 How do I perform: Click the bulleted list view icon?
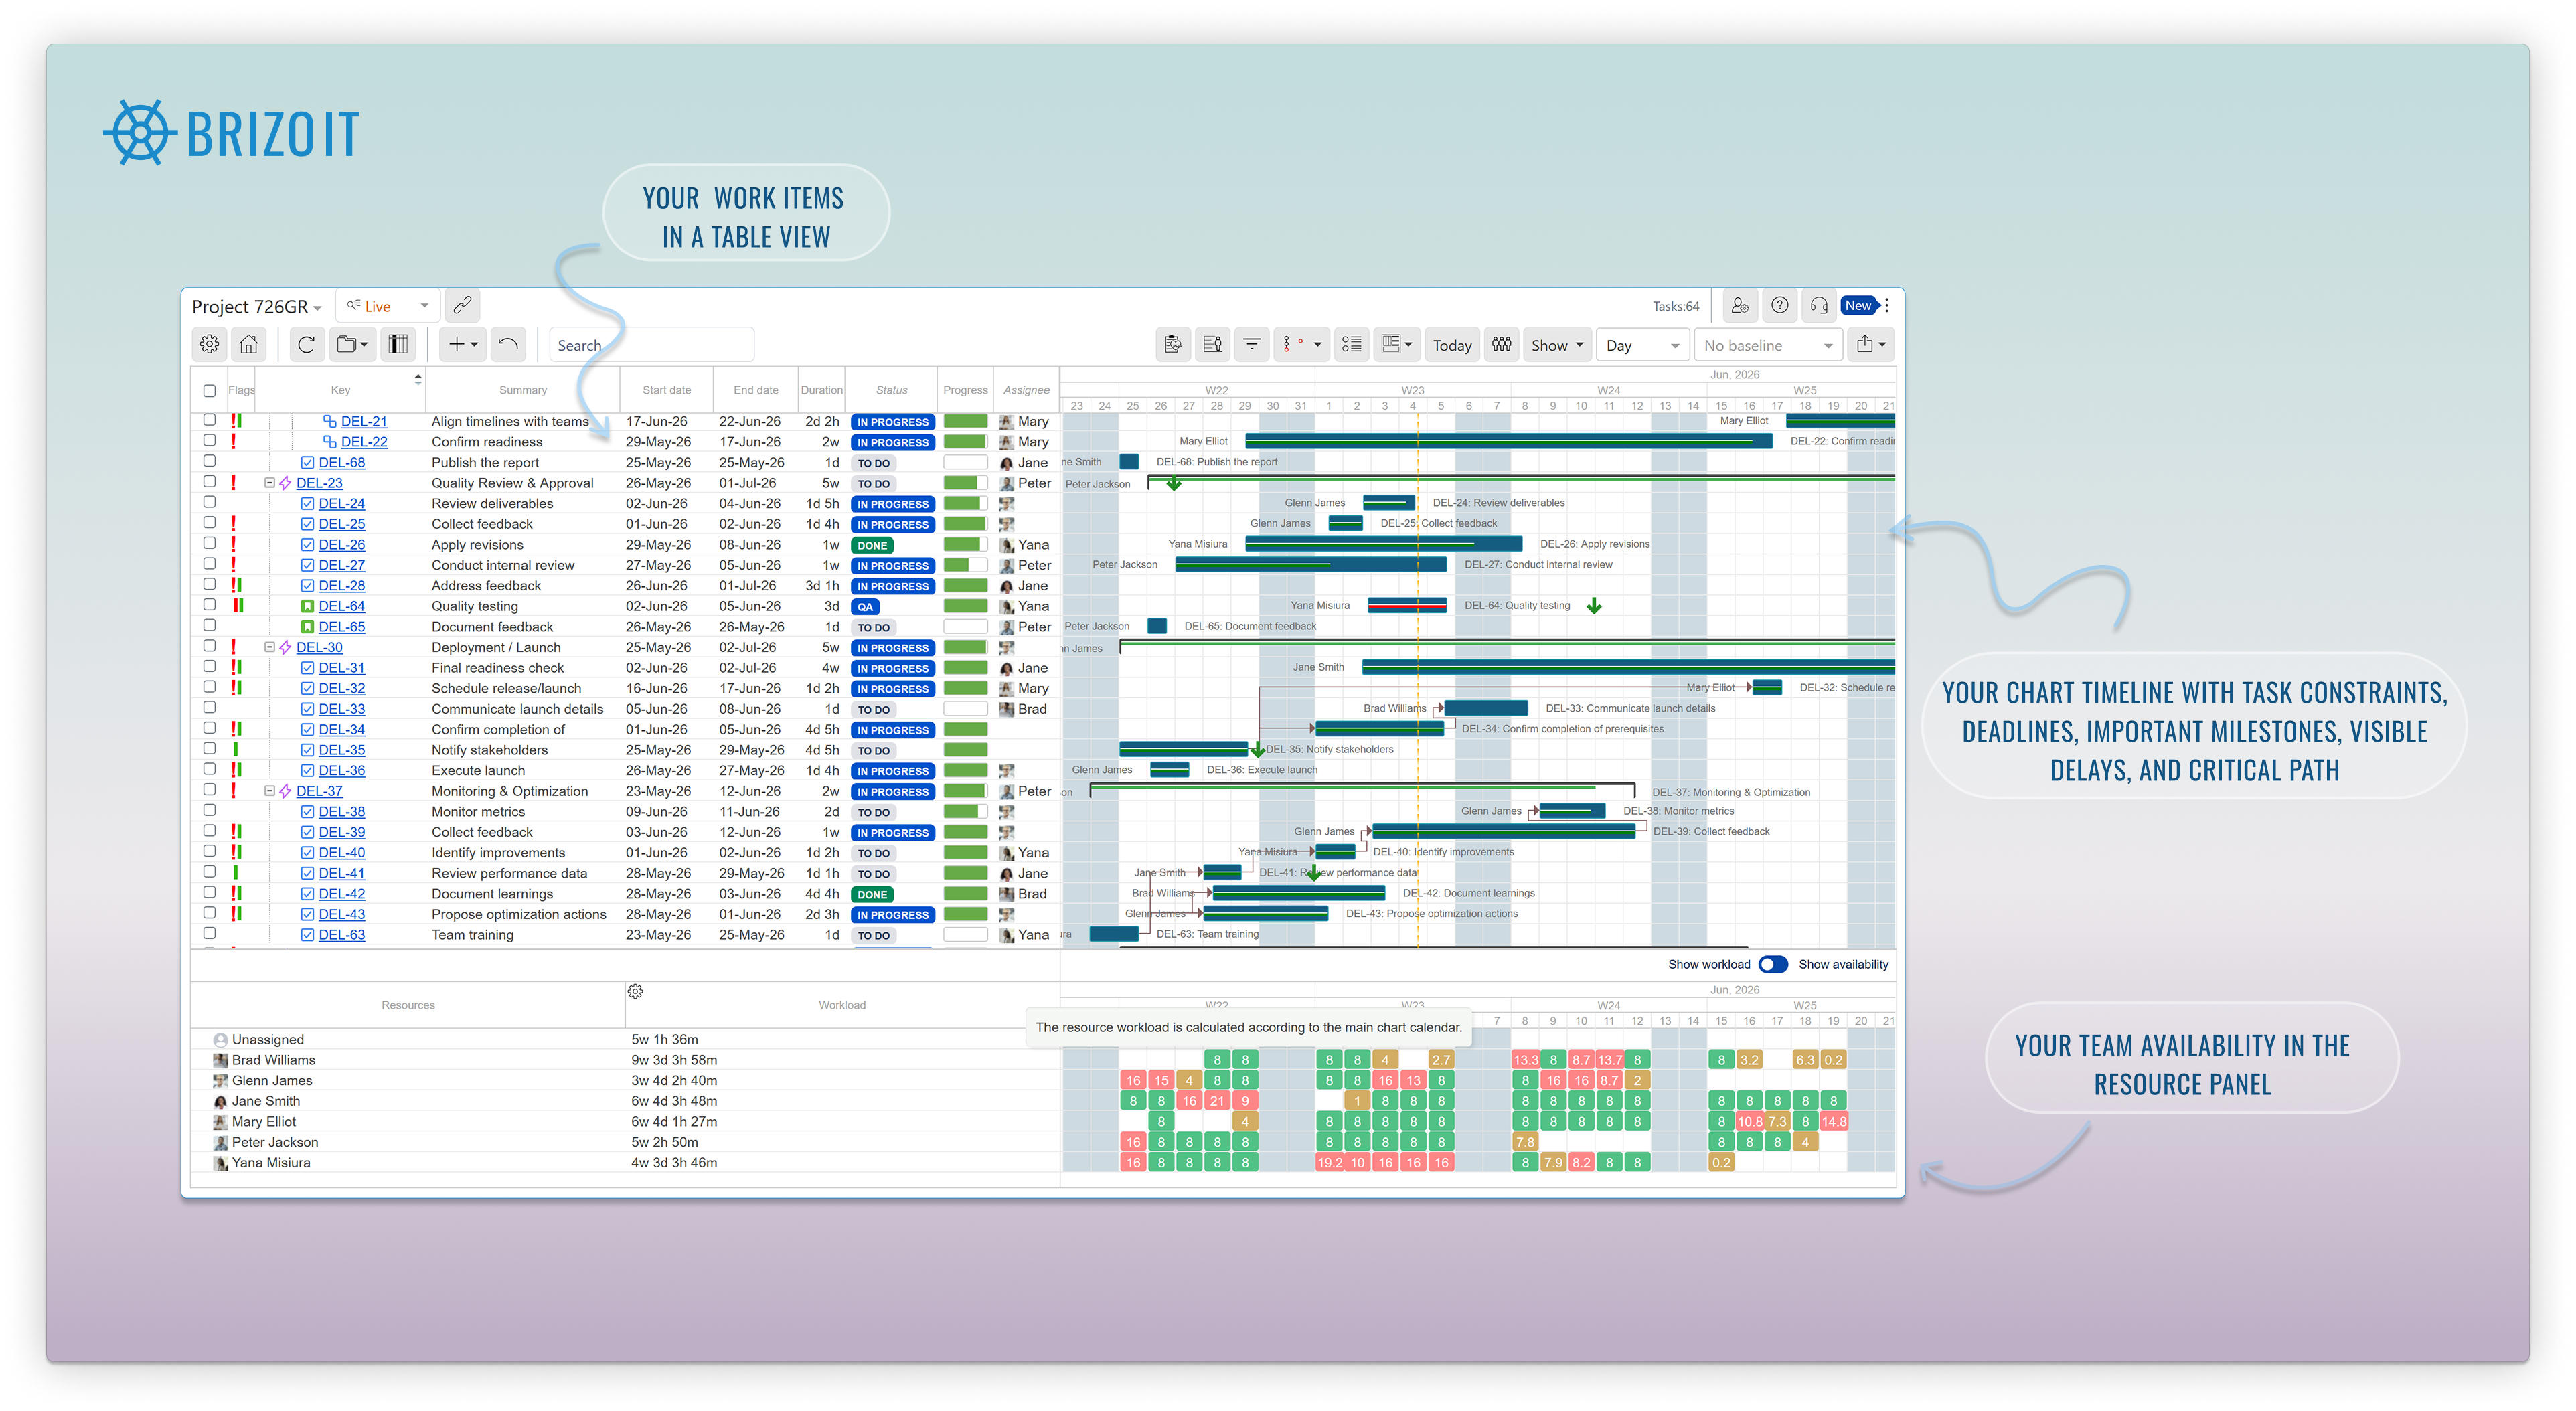click(x=1351, y=345)
